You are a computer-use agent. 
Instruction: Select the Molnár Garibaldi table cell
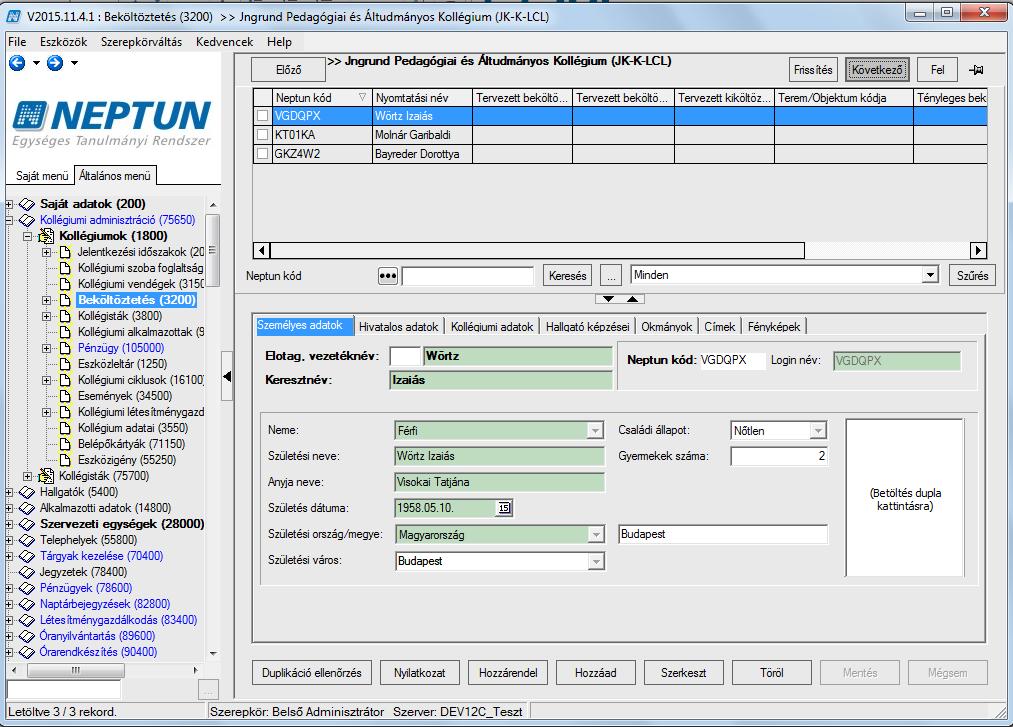(x=423, y=135)
